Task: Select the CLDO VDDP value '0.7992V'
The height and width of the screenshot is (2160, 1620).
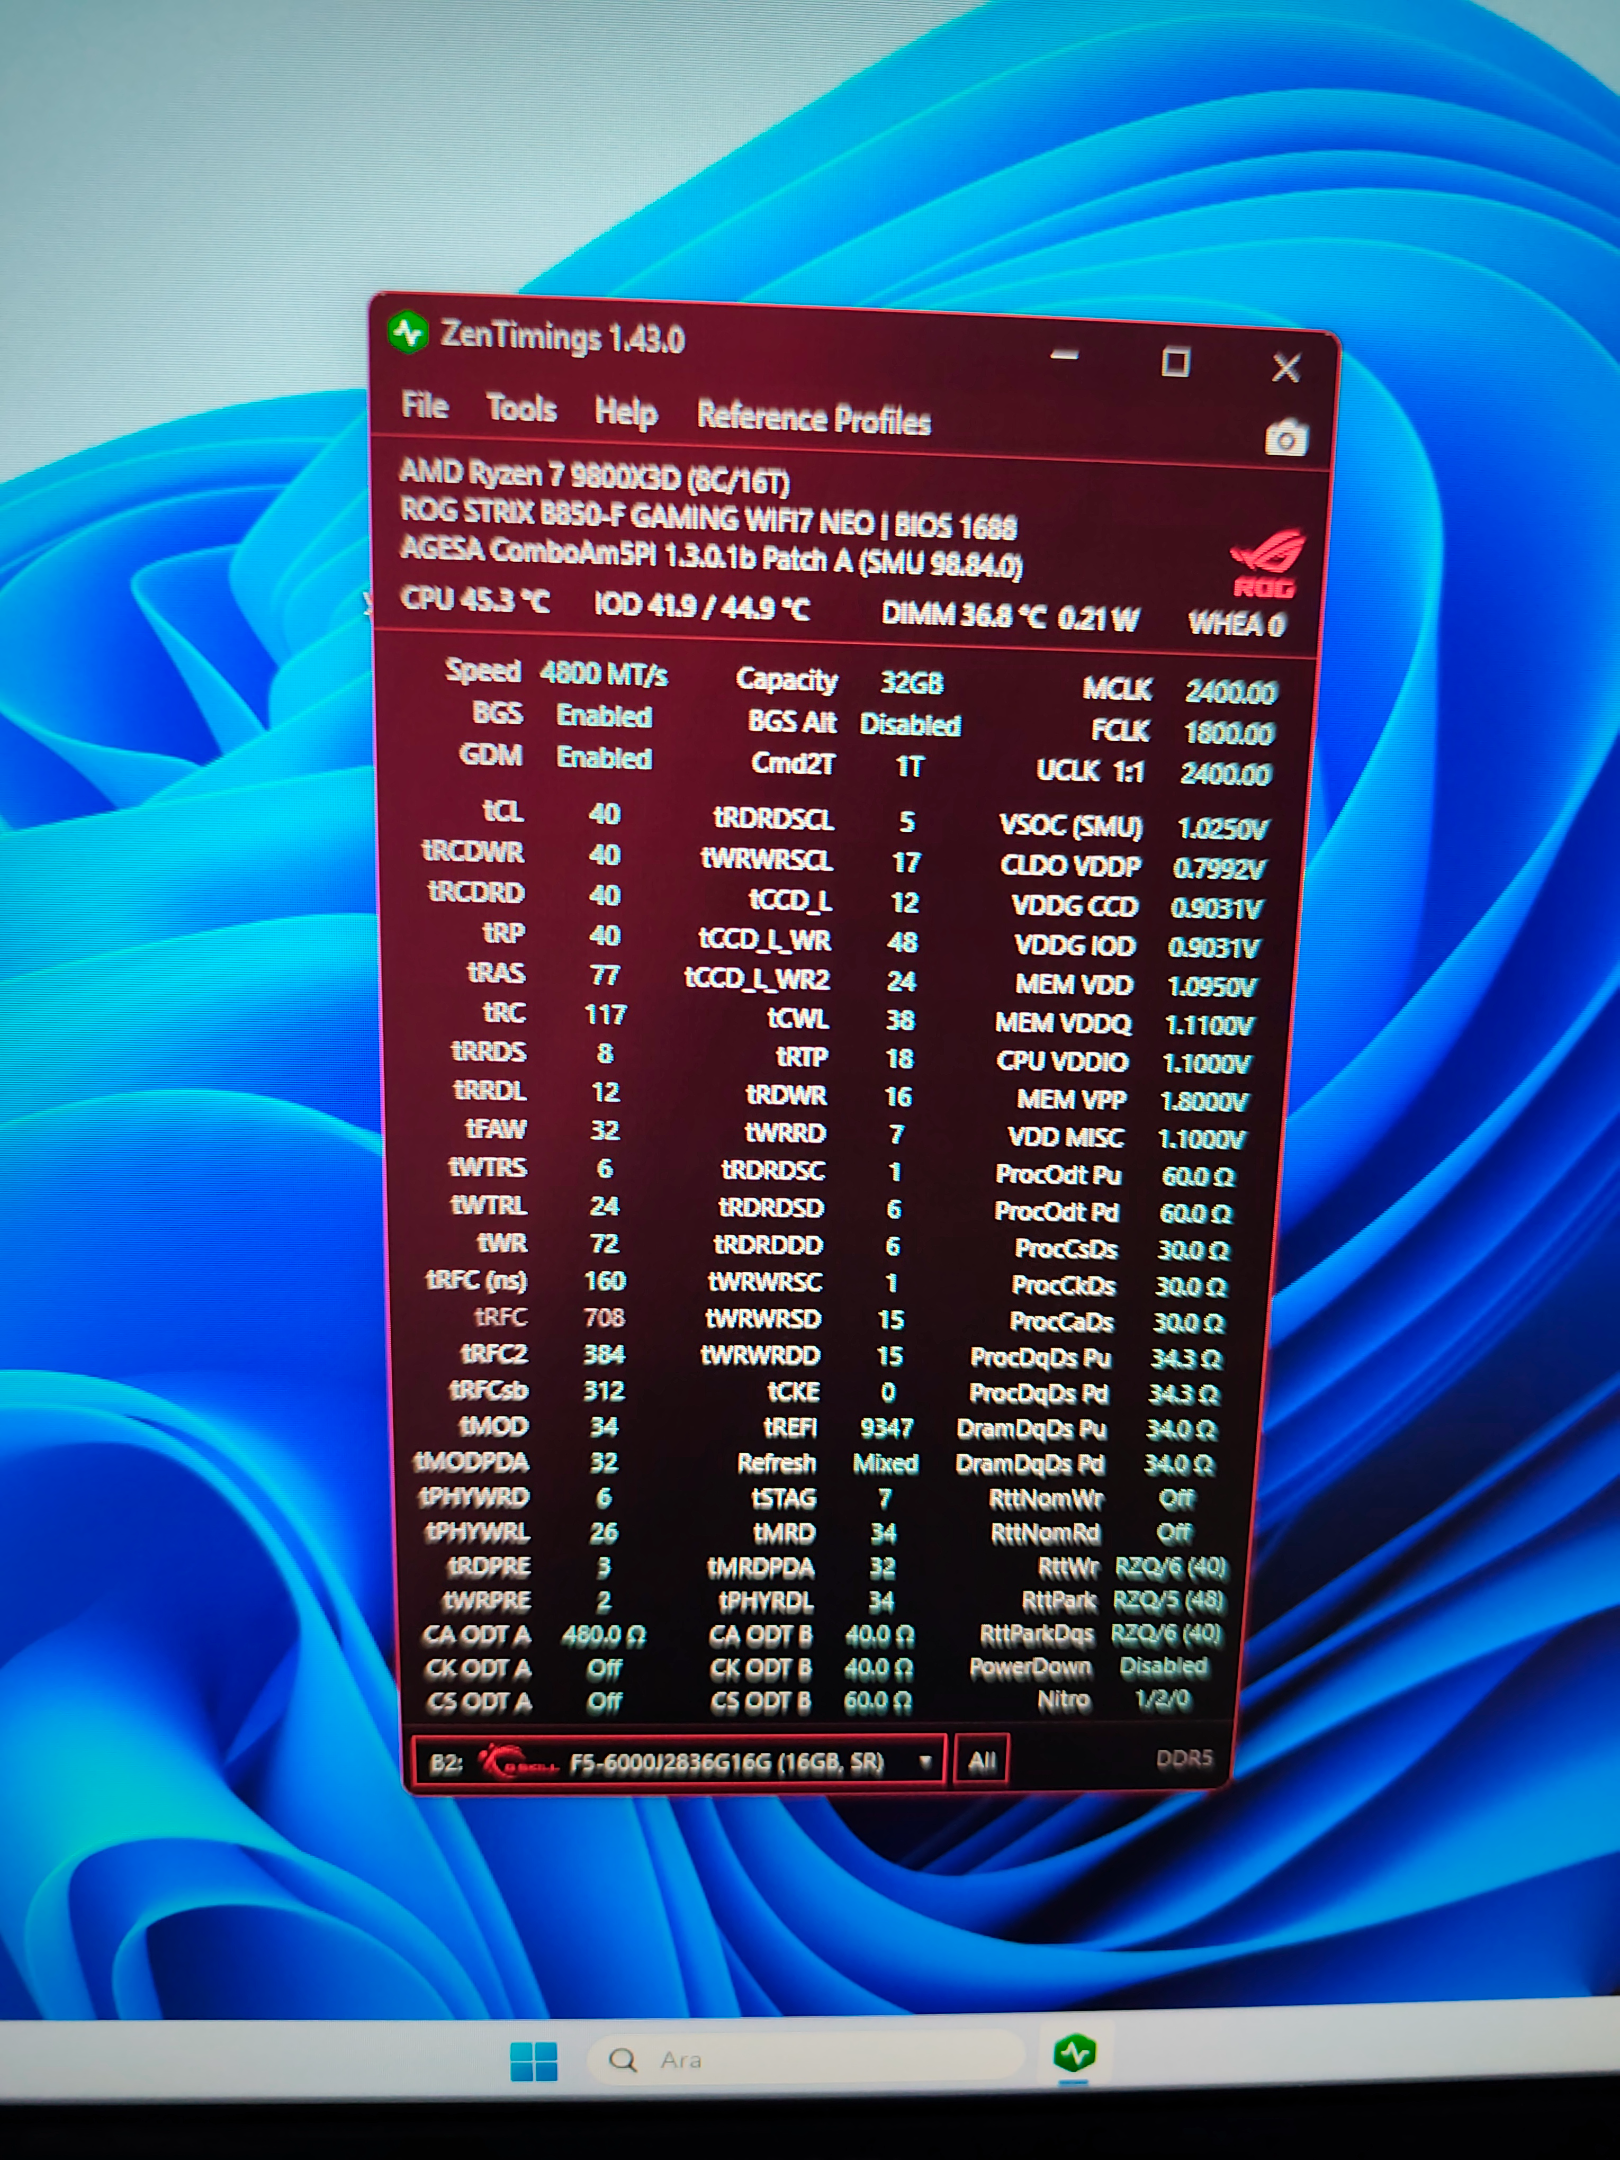Action: click(x=1219, y=869)
